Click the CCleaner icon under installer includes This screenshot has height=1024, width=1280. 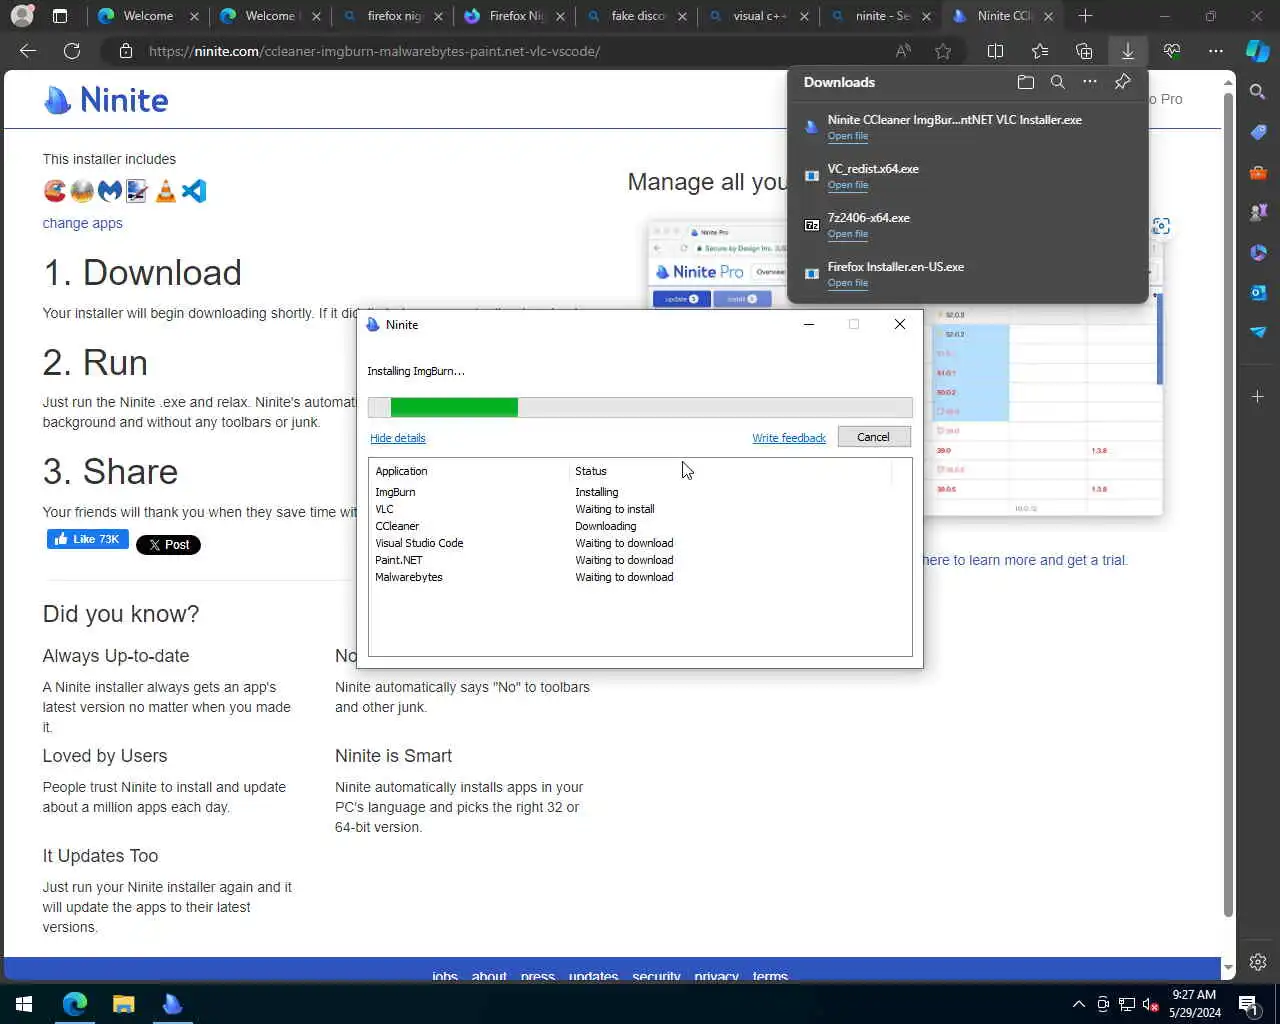[x=55, y=190]
